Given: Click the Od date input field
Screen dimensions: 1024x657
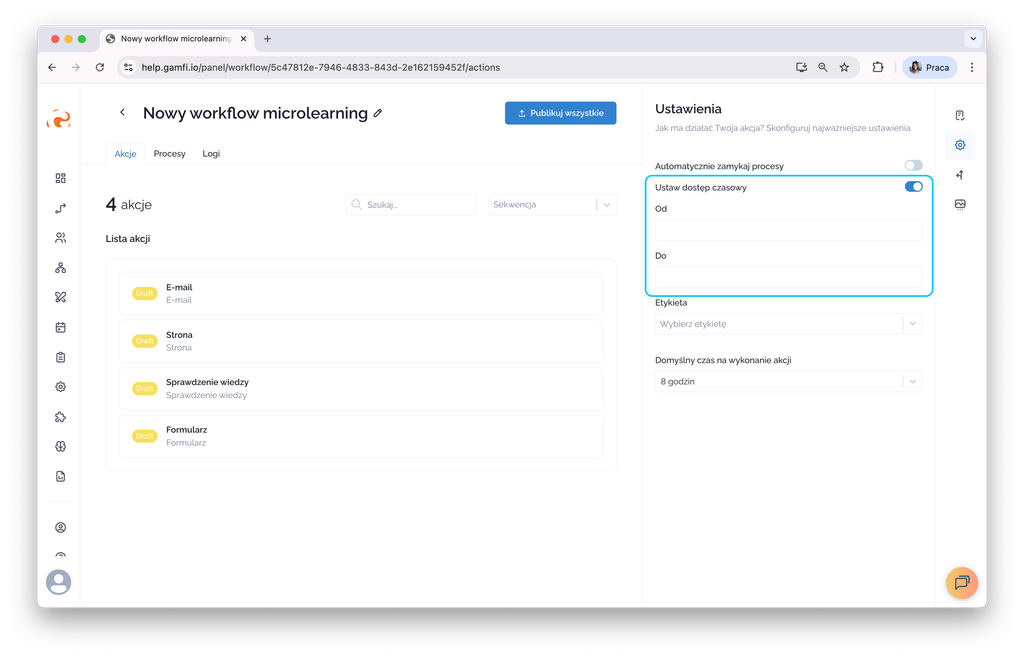Looking at the screenshot, I should pos(788,230).
